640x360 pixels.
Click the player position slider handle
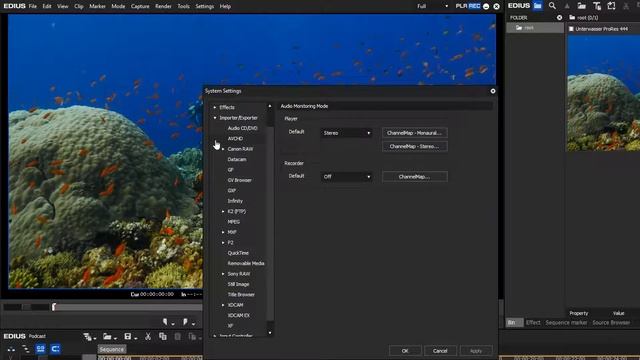coord(54,307)
